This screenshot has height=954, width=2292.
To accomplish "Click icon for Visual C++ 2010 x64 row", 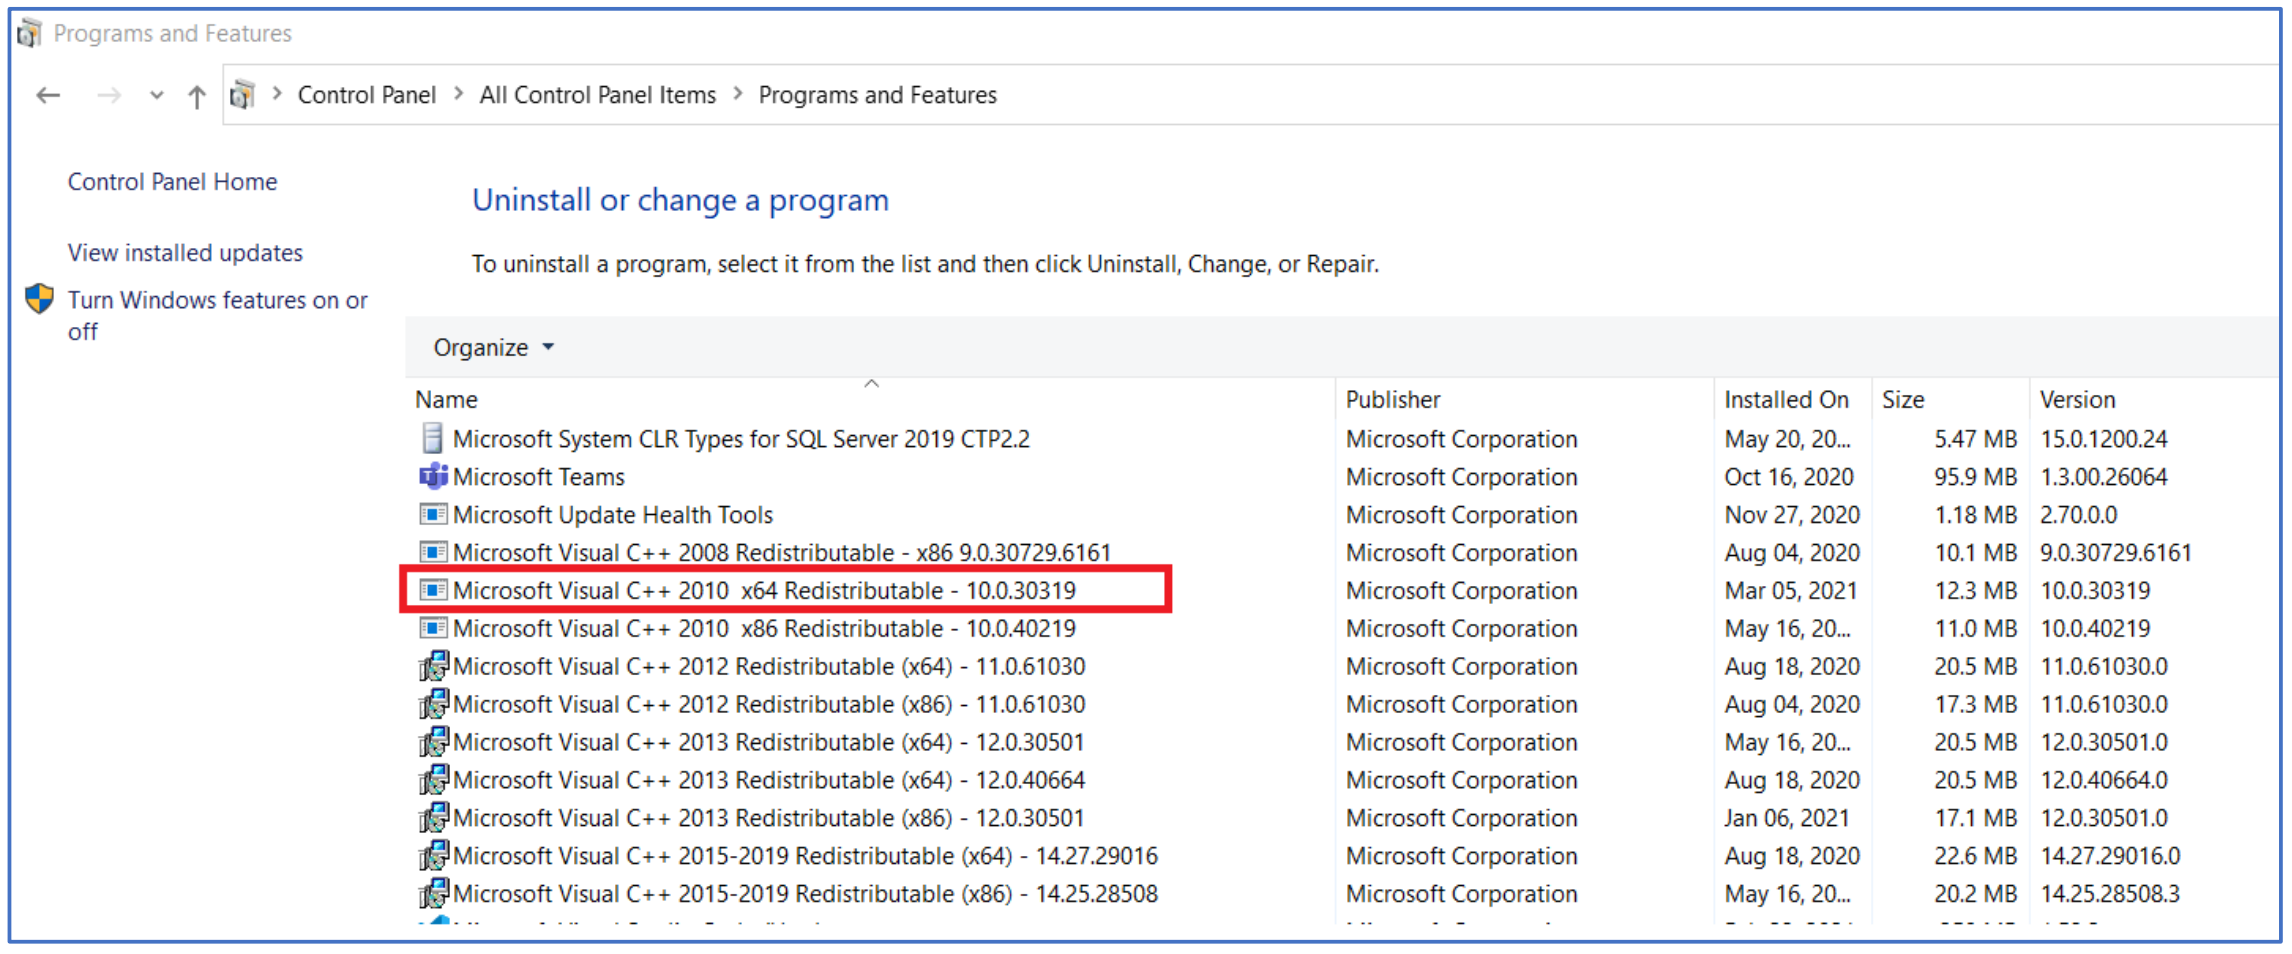I will 432,590.
